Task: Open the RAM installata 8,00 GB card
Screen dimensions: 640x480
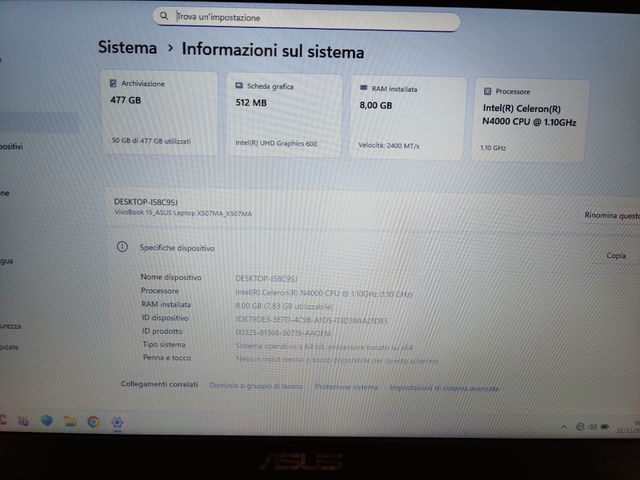Action: (408, 118)
